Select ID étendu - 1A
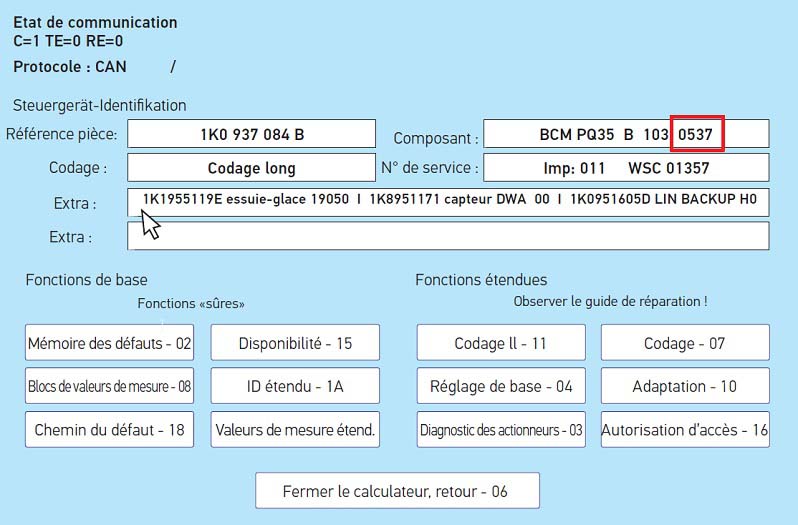This screenshot has height=525, width=798. pos(295,386)
